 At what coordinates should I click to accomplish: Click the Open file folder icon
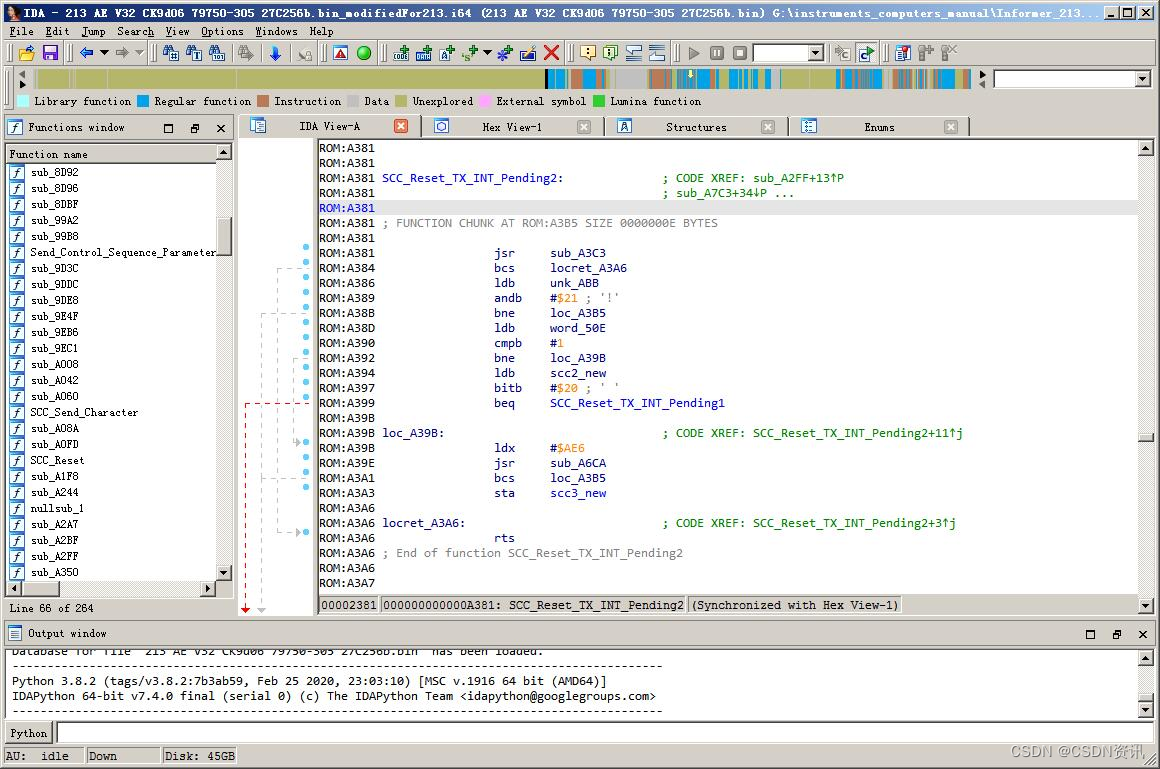pos(27,53)
